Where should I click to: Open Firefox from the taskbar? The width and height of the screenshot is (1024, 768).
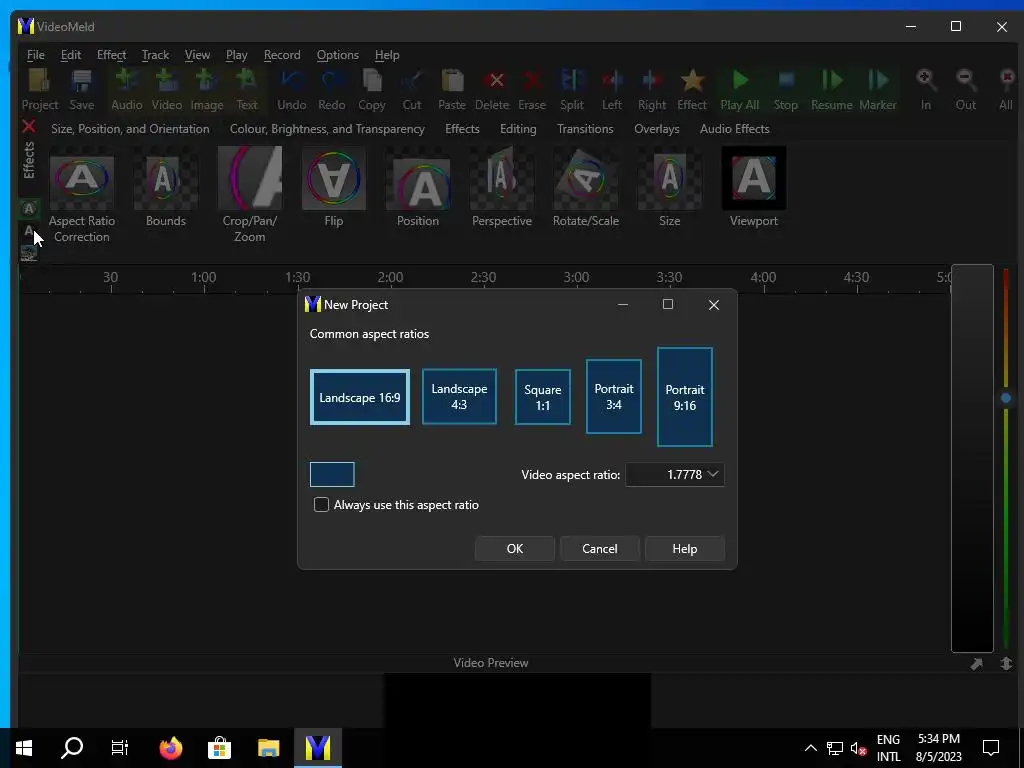pyautogui.click(x=171, y=748)
